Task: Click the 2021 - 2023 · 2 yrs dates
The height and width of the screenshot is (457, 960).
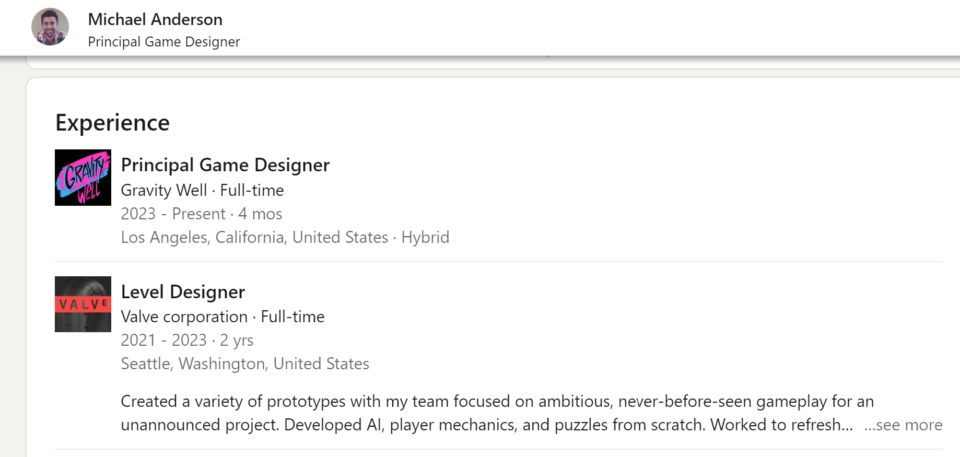Action: click(x=187, y=340)
